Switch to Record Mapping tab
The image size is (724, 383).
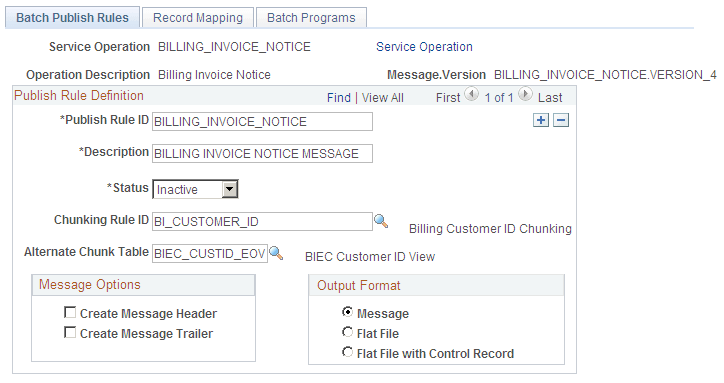(198, 18)
